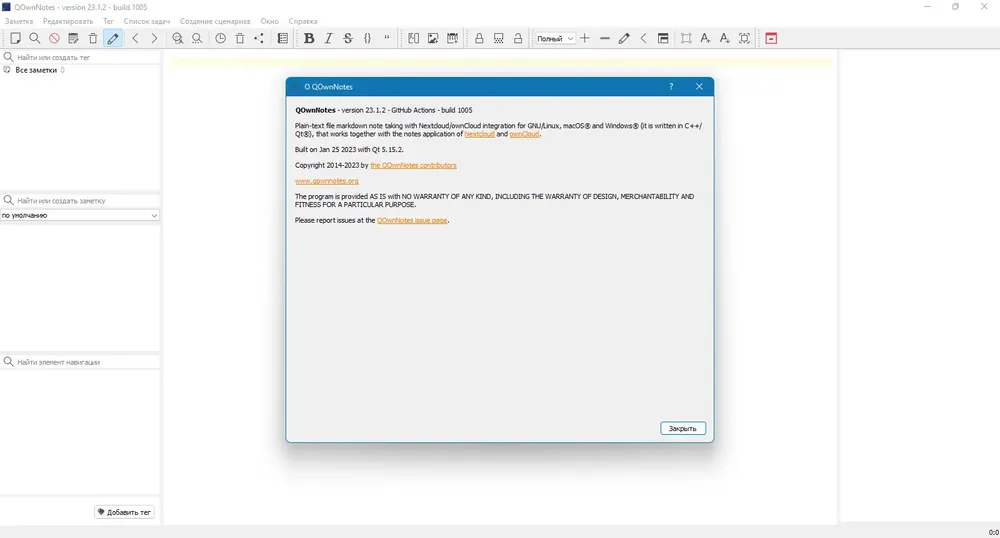Expand the 'Все заметки' tree item

pyautogui.click(x=36, y=70)
